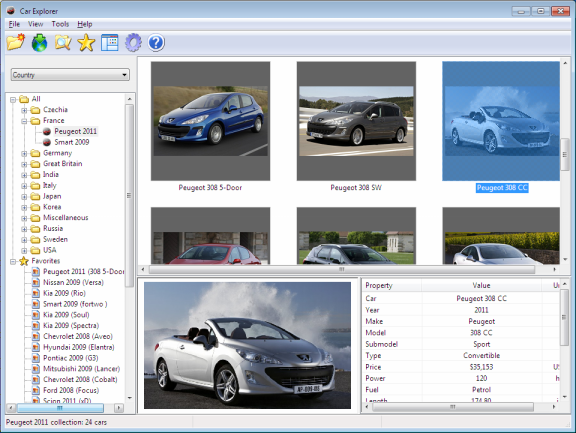
Task: Click the properties table vertical scrollbar thumb
Action: coord(564,317)
